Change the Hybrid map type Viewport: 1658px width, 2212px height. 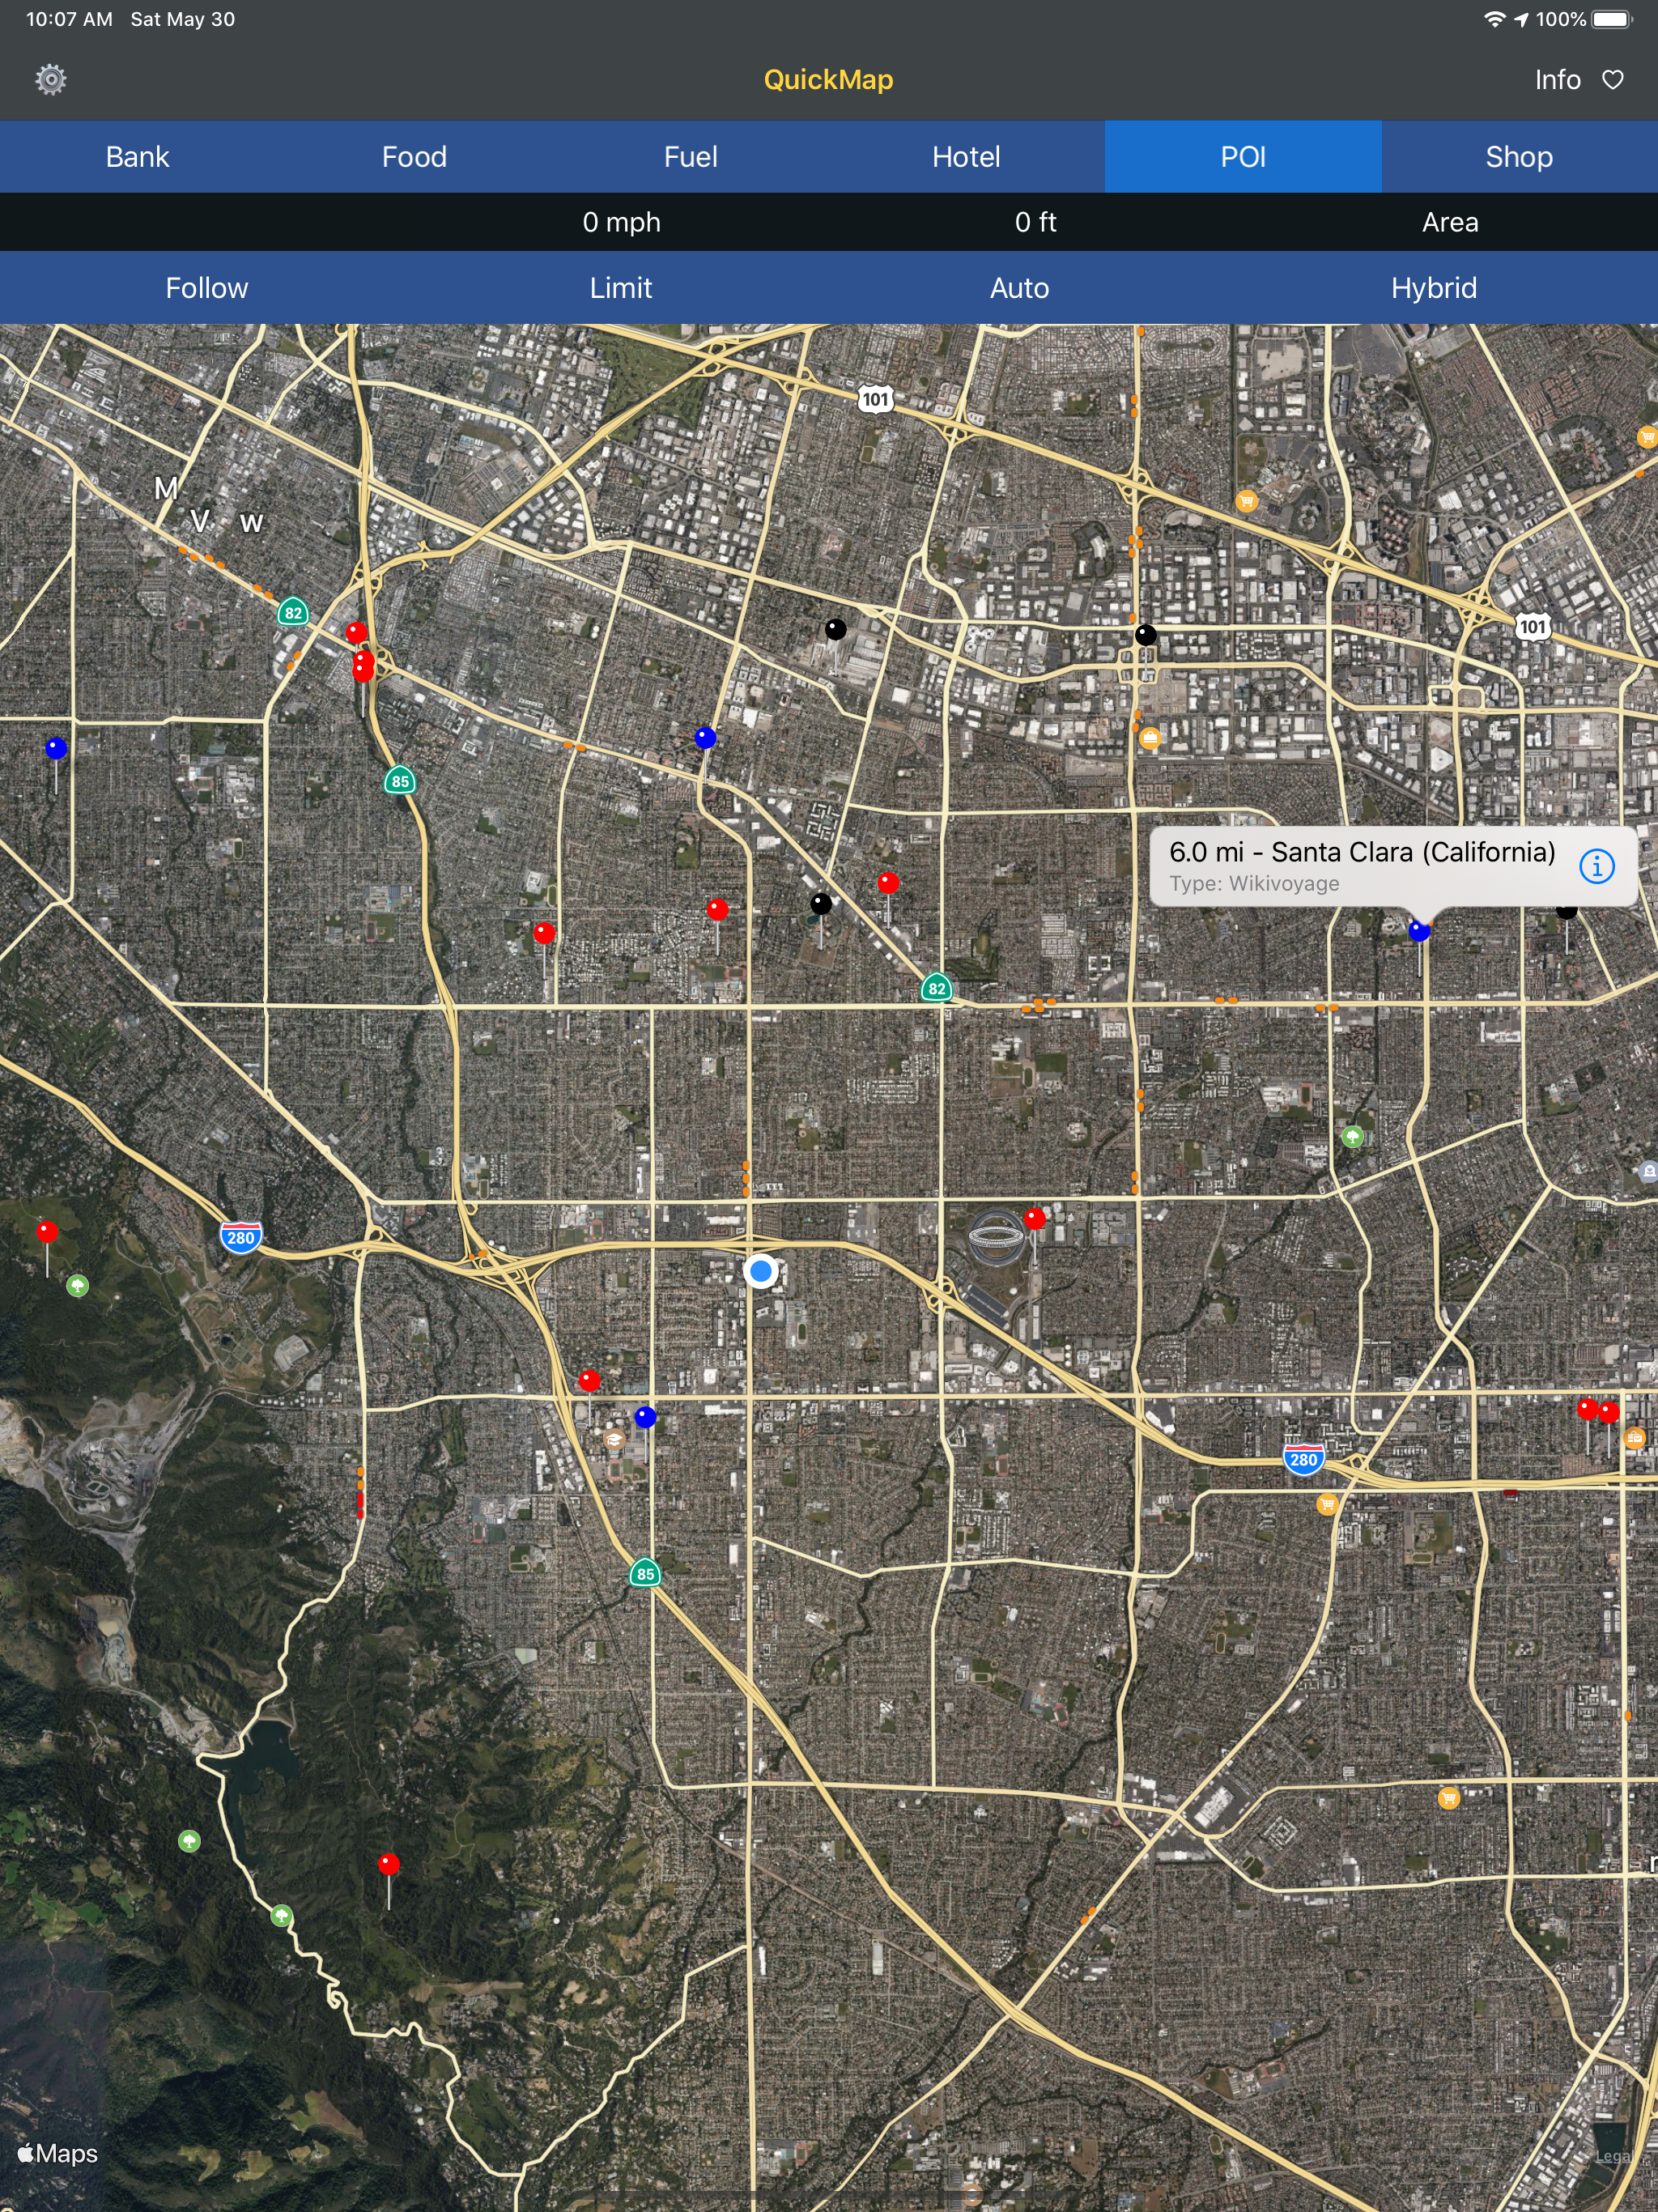pos(1433,288)
